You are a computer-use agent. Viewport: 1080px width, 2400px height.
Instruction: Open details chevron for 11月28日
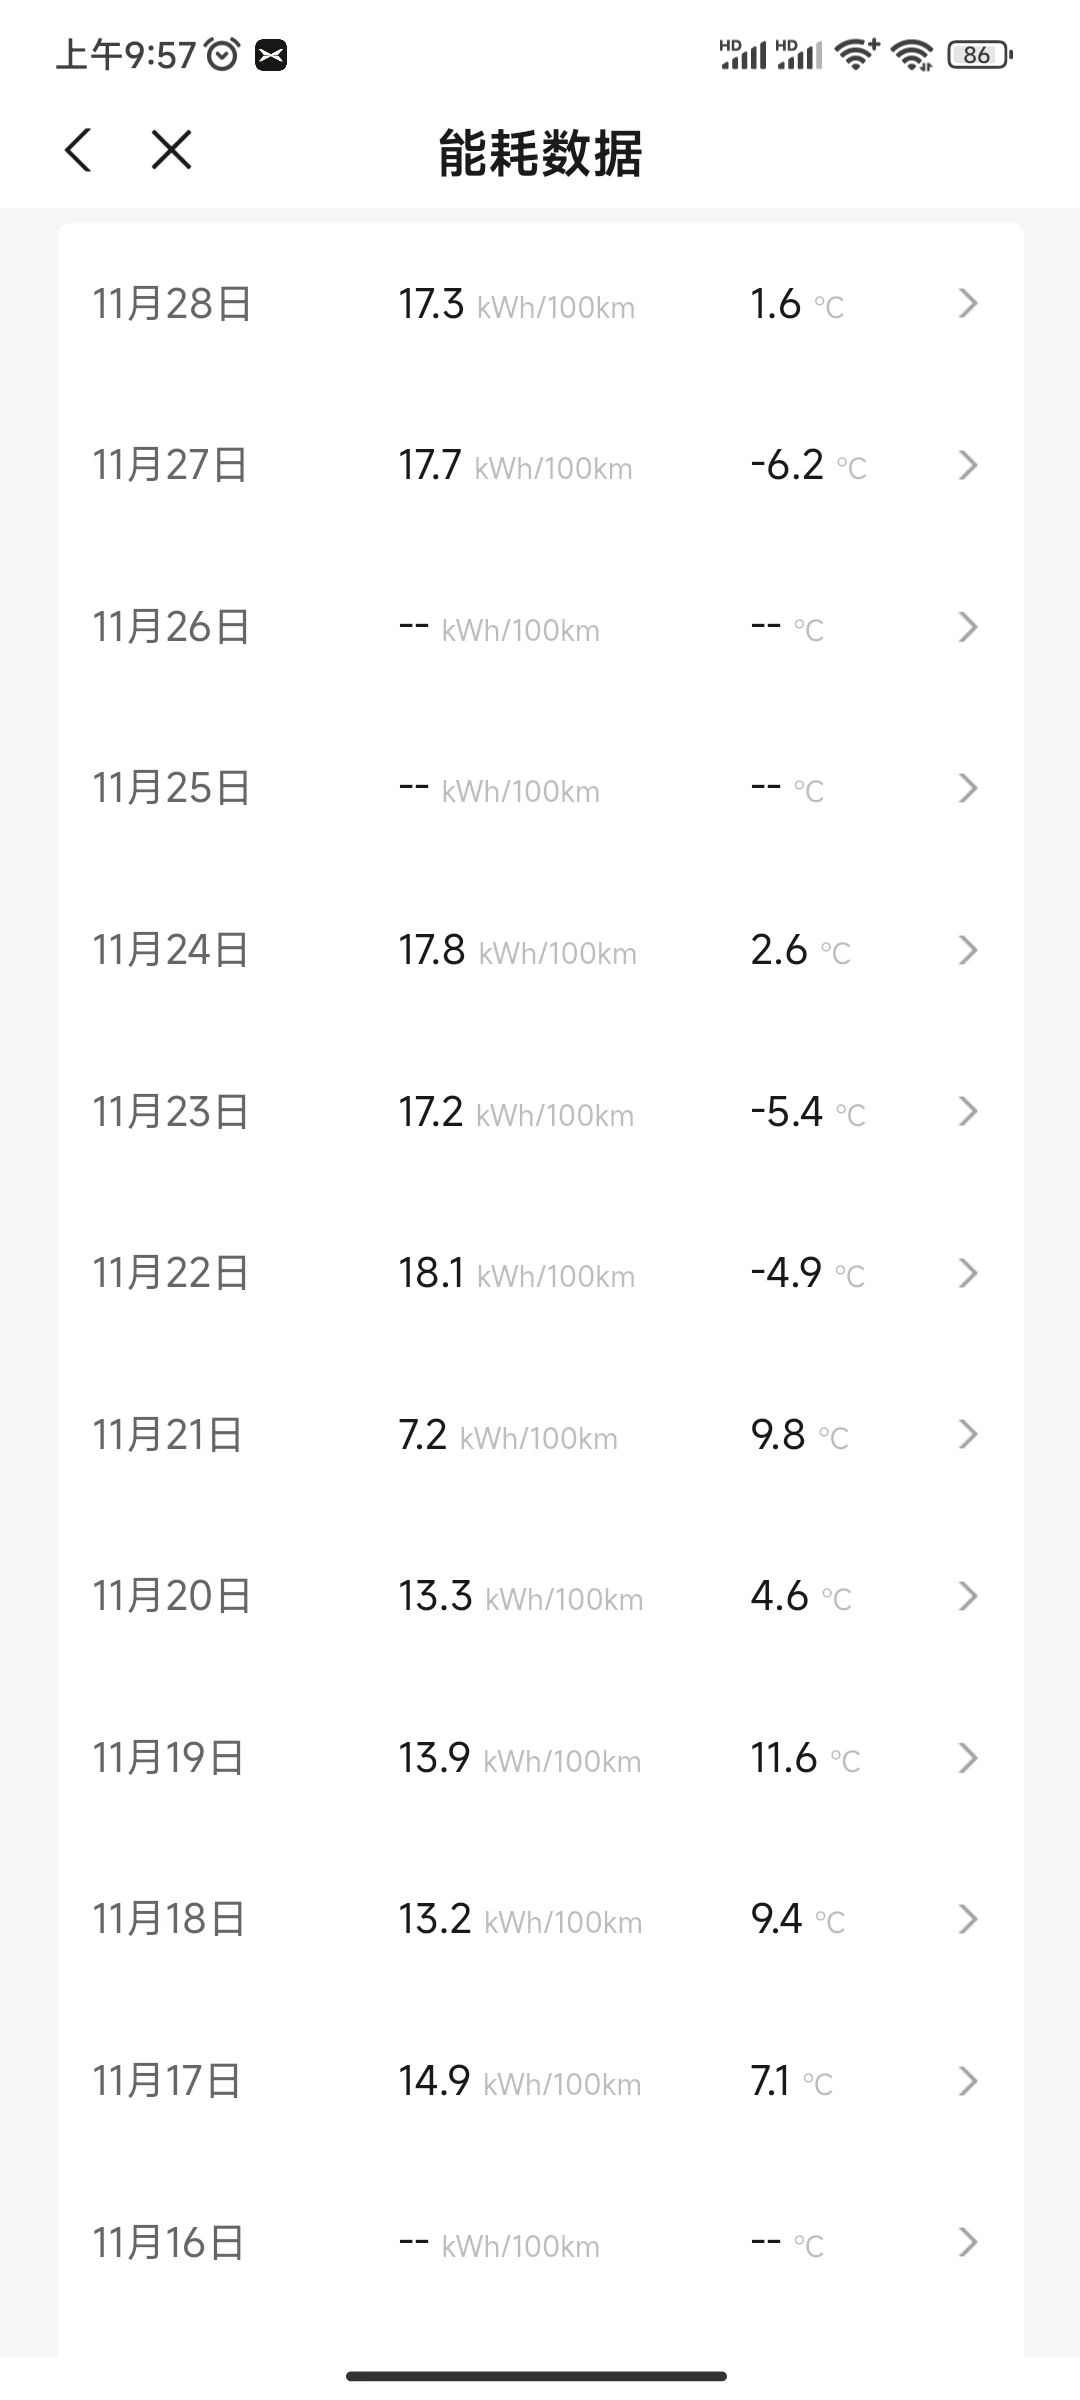[967, 303]
